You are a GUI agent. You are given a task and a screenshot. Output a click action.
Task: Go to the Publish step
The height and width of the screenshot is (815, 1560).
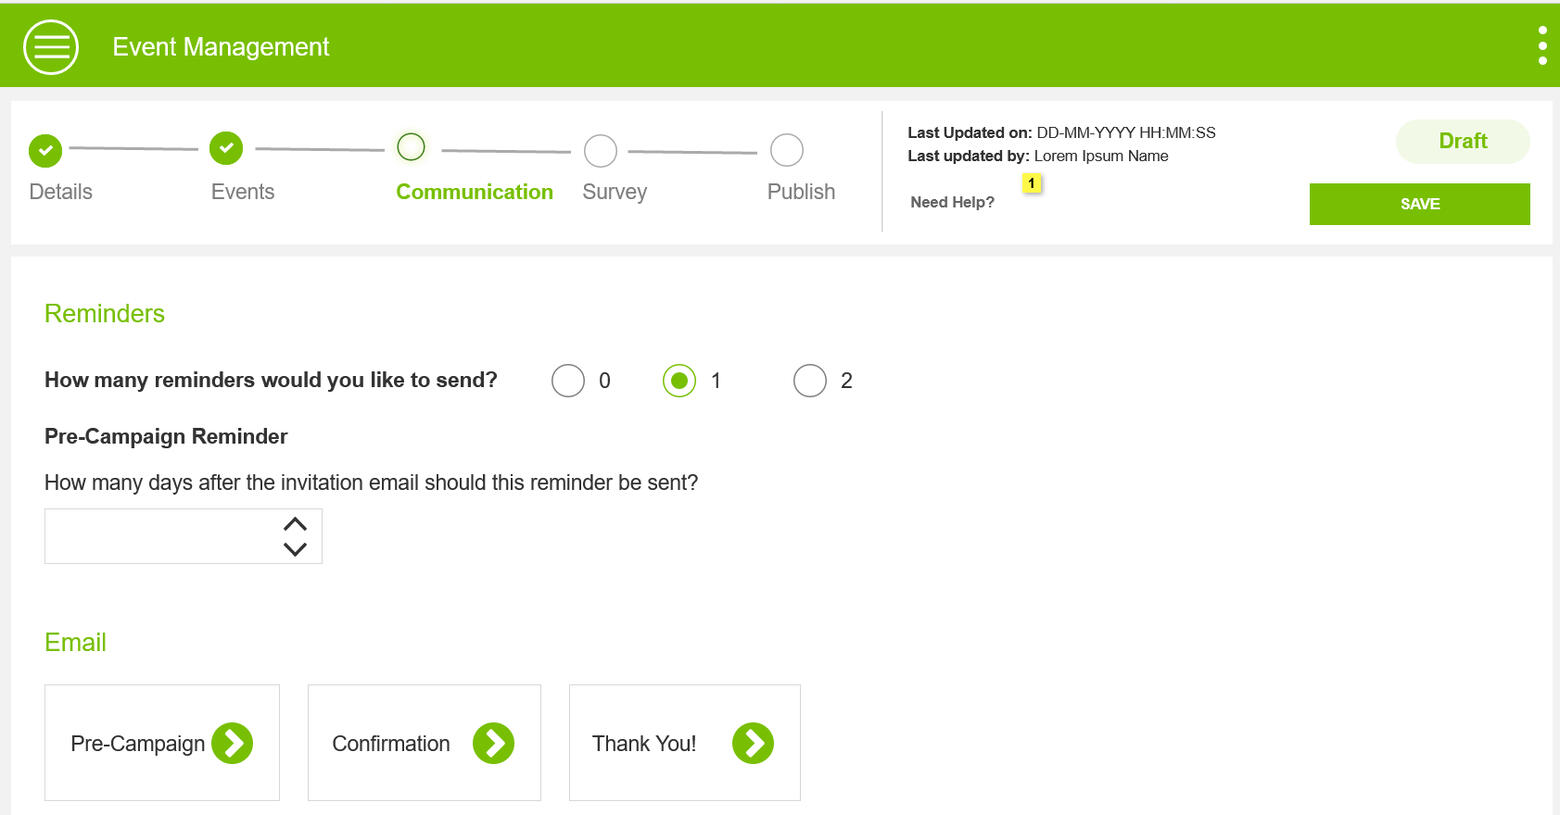click(787, 150)
